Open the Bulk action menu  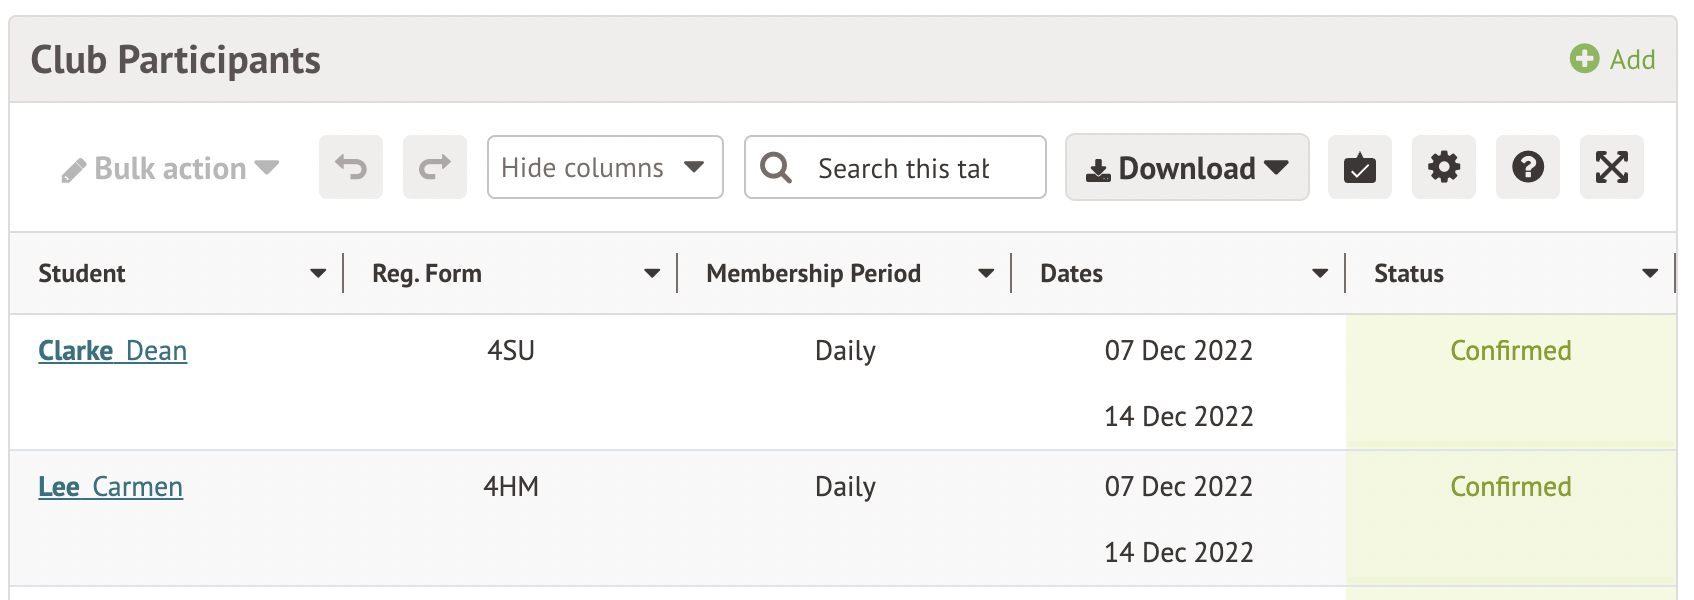click(x=170, y=168)
